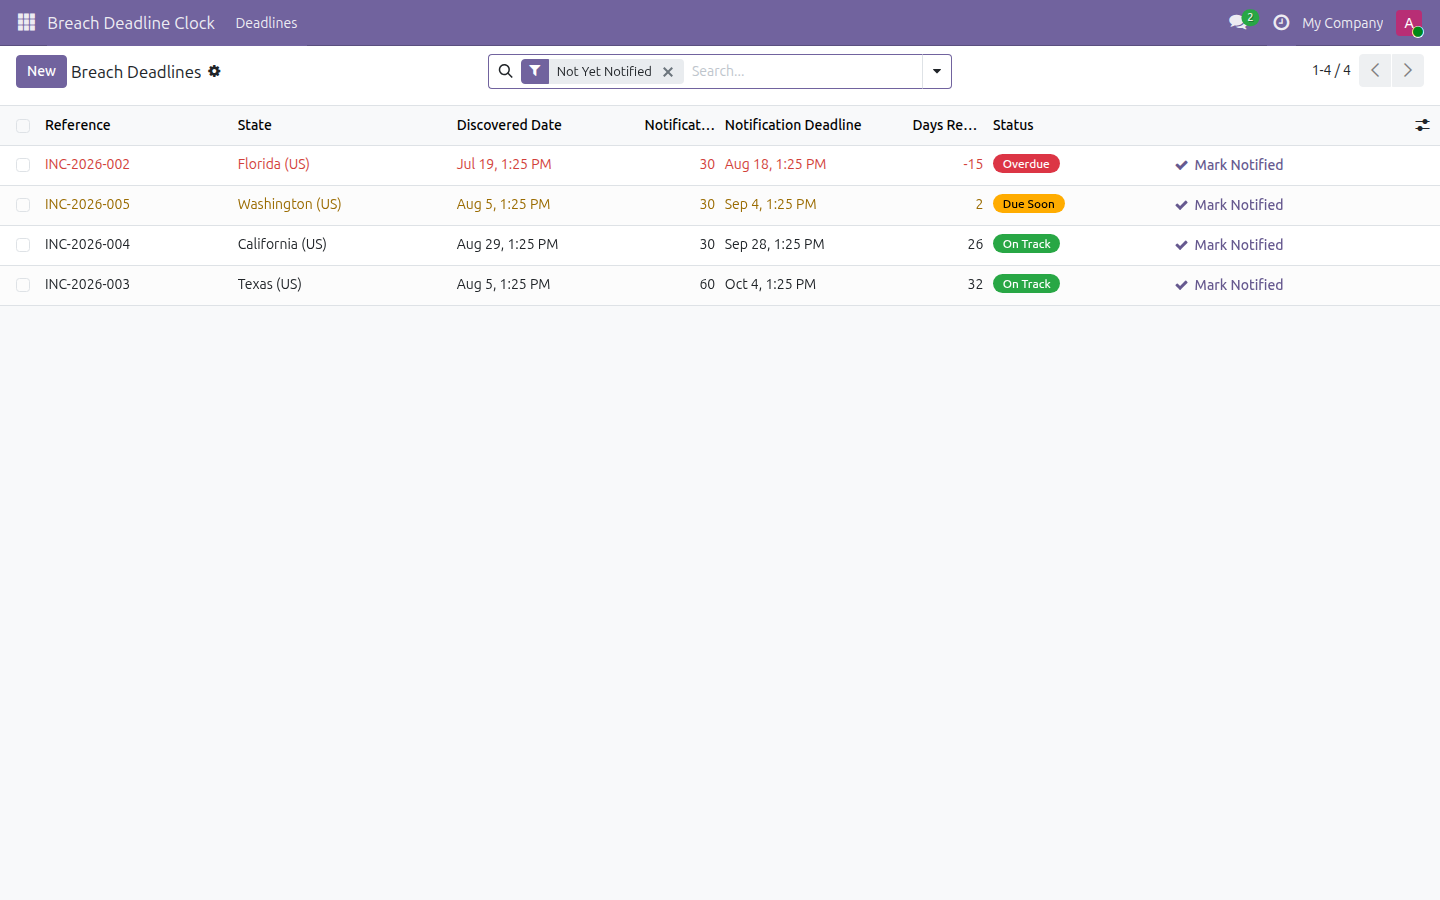Open optional columns adjust icon
The height and width of the screenshot is (900, 1440).
[1422, 125]
